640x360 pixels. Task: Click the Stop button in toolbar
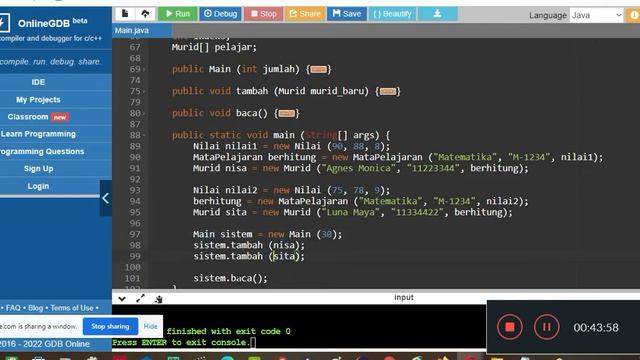pos(263,14)
